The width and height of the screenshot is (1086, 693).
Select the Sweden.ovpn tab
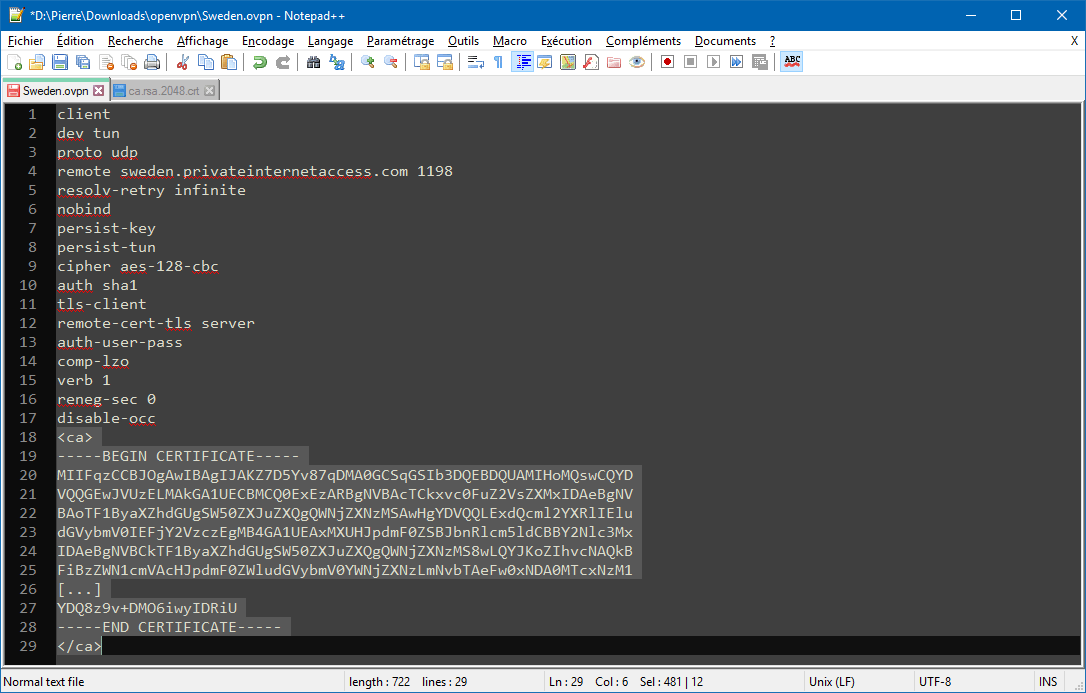point(55,91)
